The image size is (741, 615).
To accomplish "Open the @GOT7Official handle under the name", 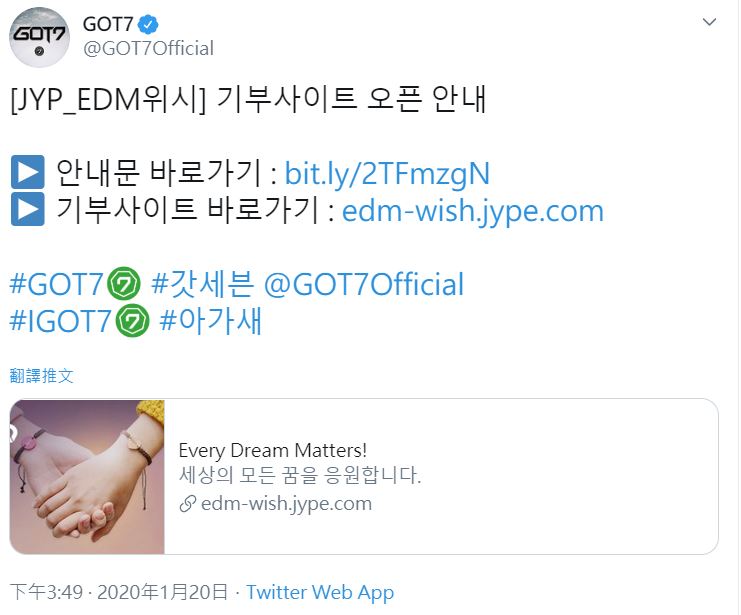I will pos(148,48).
